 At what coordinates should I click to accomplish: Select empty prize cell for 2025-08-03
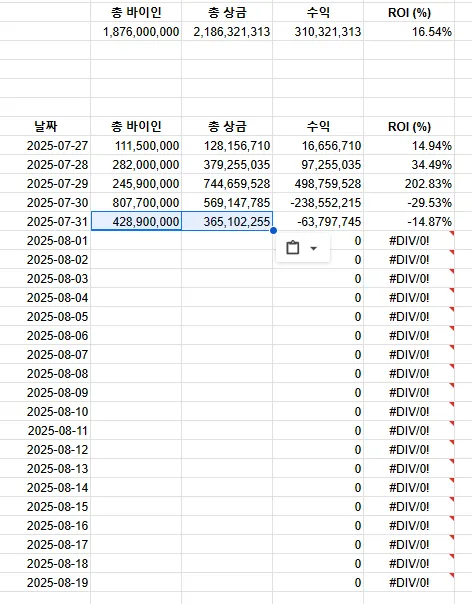(227, 279)
